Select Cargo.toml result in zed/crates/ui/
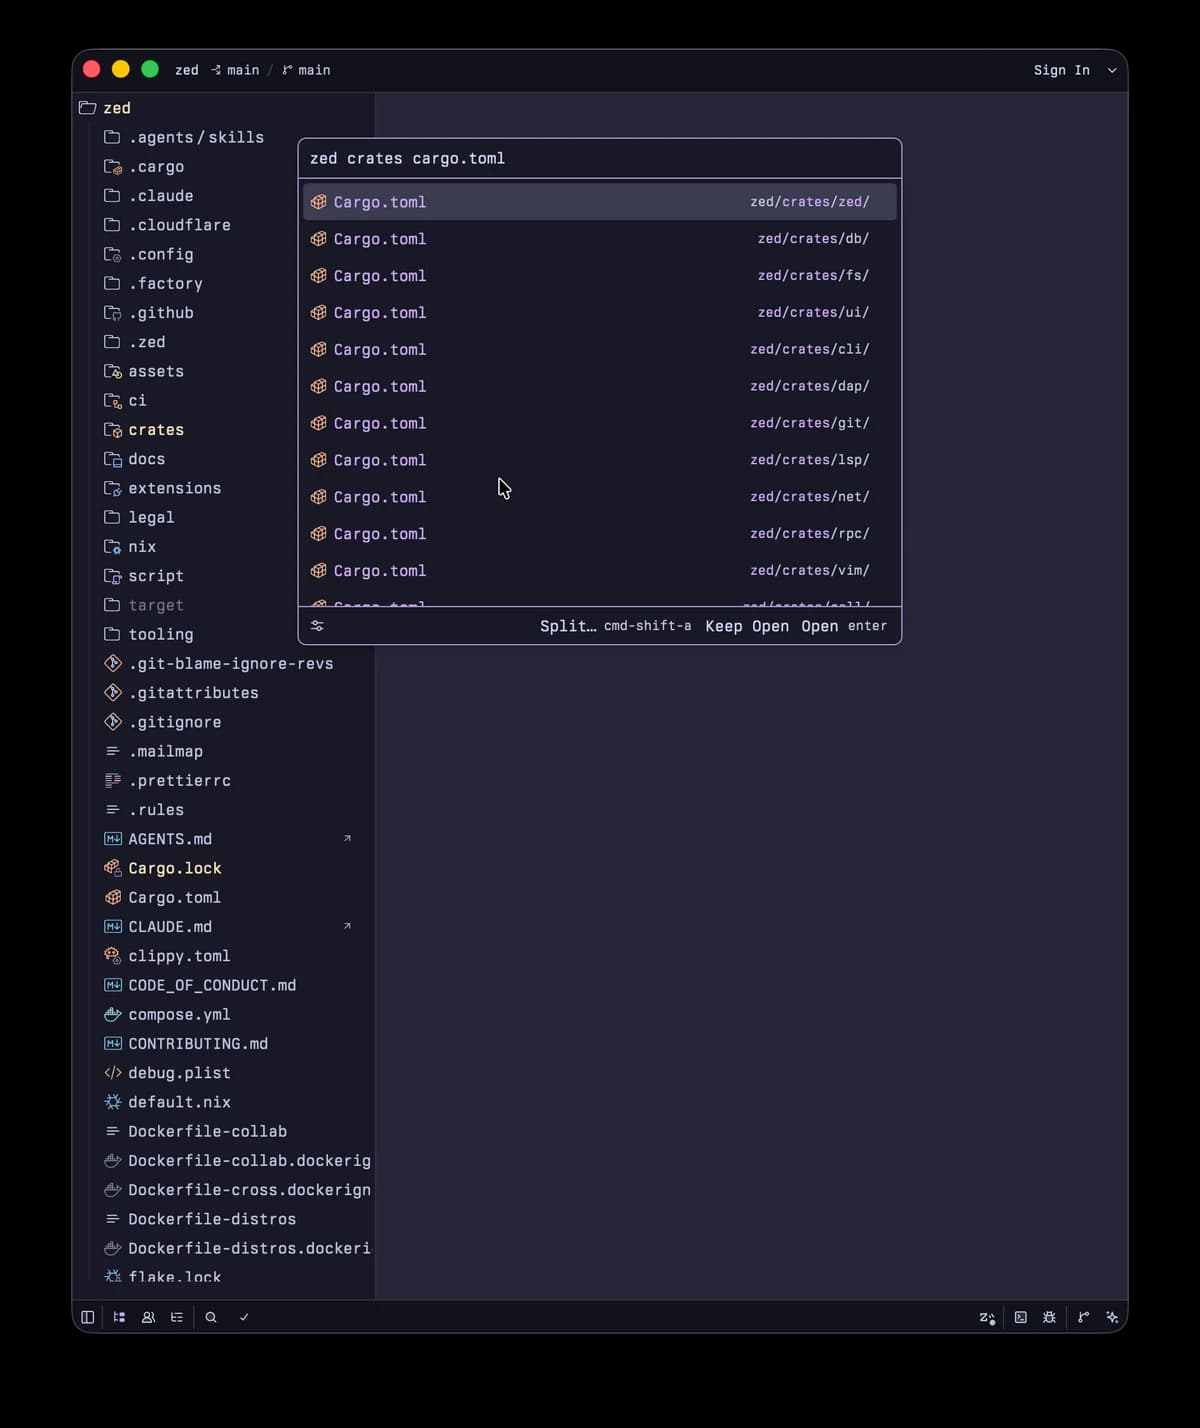 click(600, 313)
